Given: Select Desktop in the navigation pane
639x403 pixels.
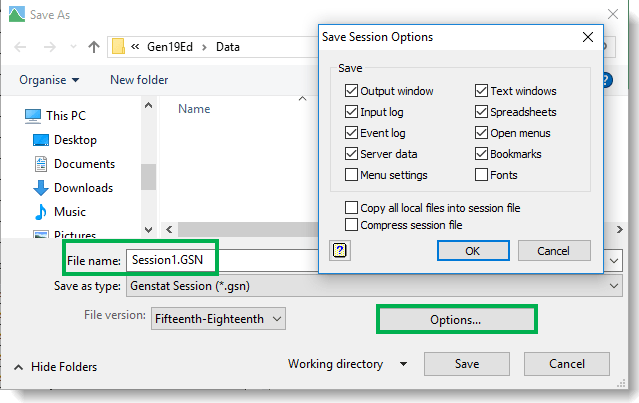Looking at the screenshot, I should [76, 140].
